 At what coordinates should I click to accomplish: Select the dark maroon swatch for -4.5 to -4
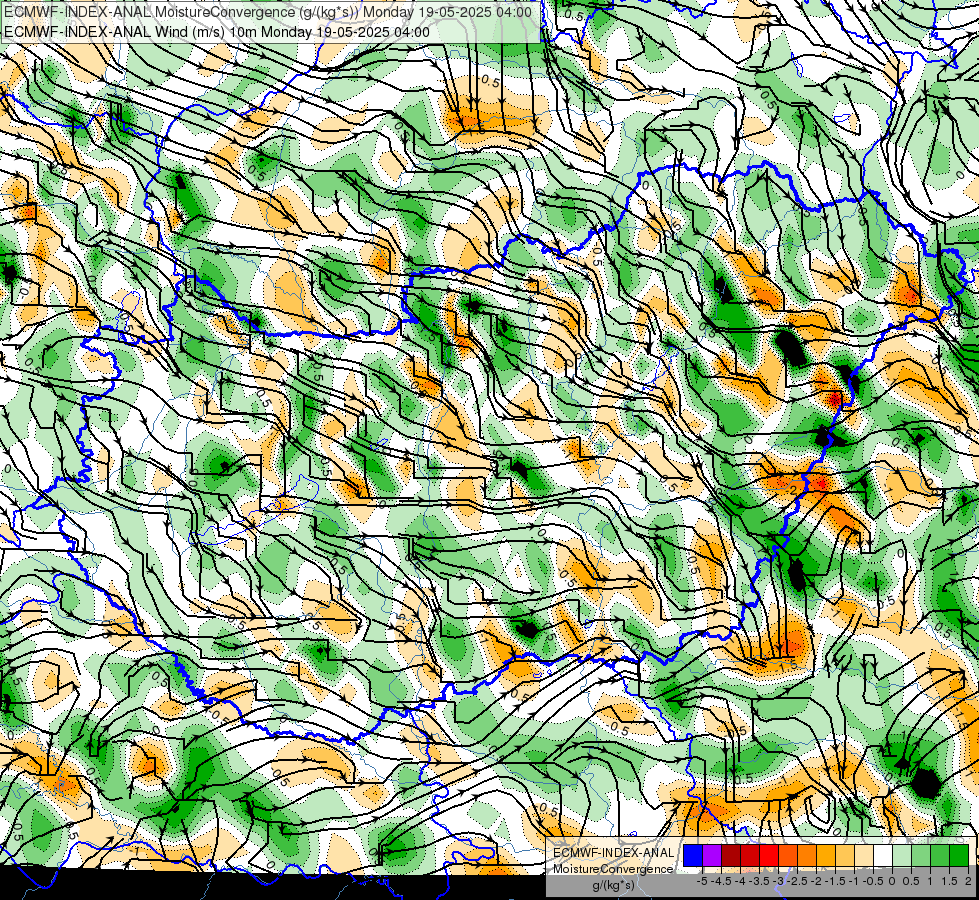click(x=731, y=856)
